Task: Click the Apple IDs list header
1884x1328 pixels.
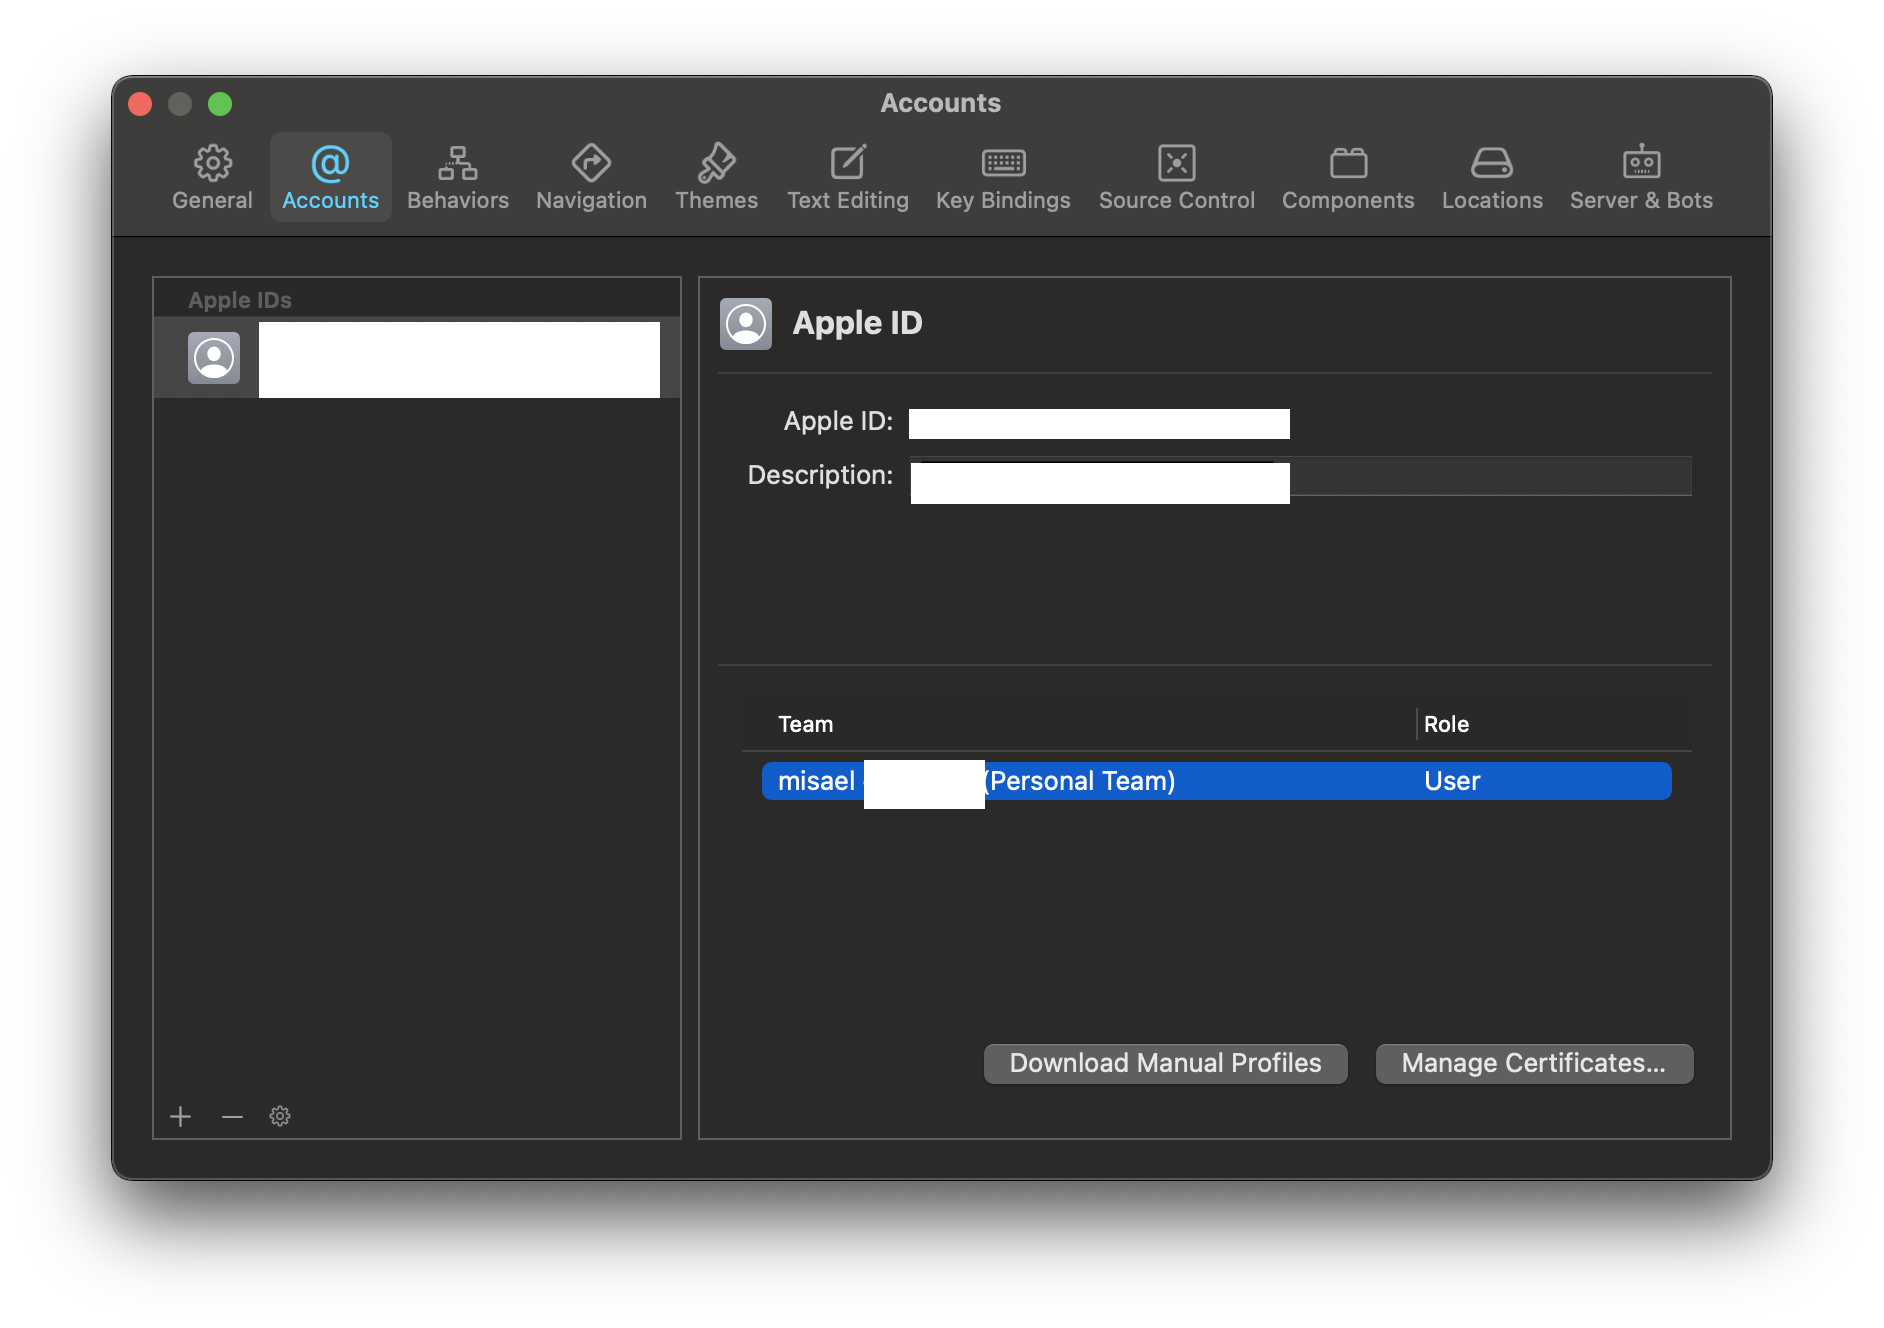Action: tap(240, 300)
